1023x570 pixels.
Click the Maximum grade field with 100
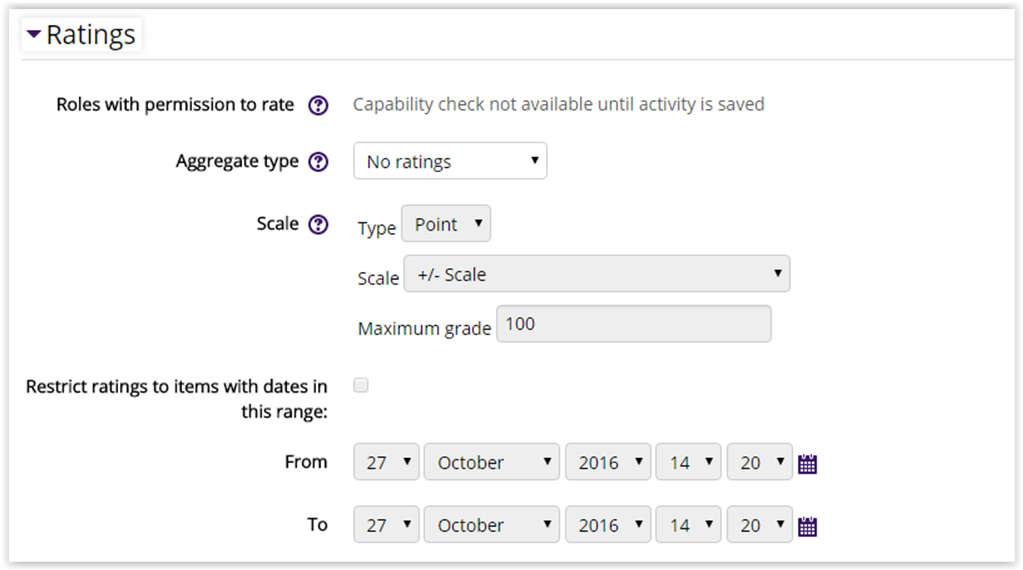[634, 324]
